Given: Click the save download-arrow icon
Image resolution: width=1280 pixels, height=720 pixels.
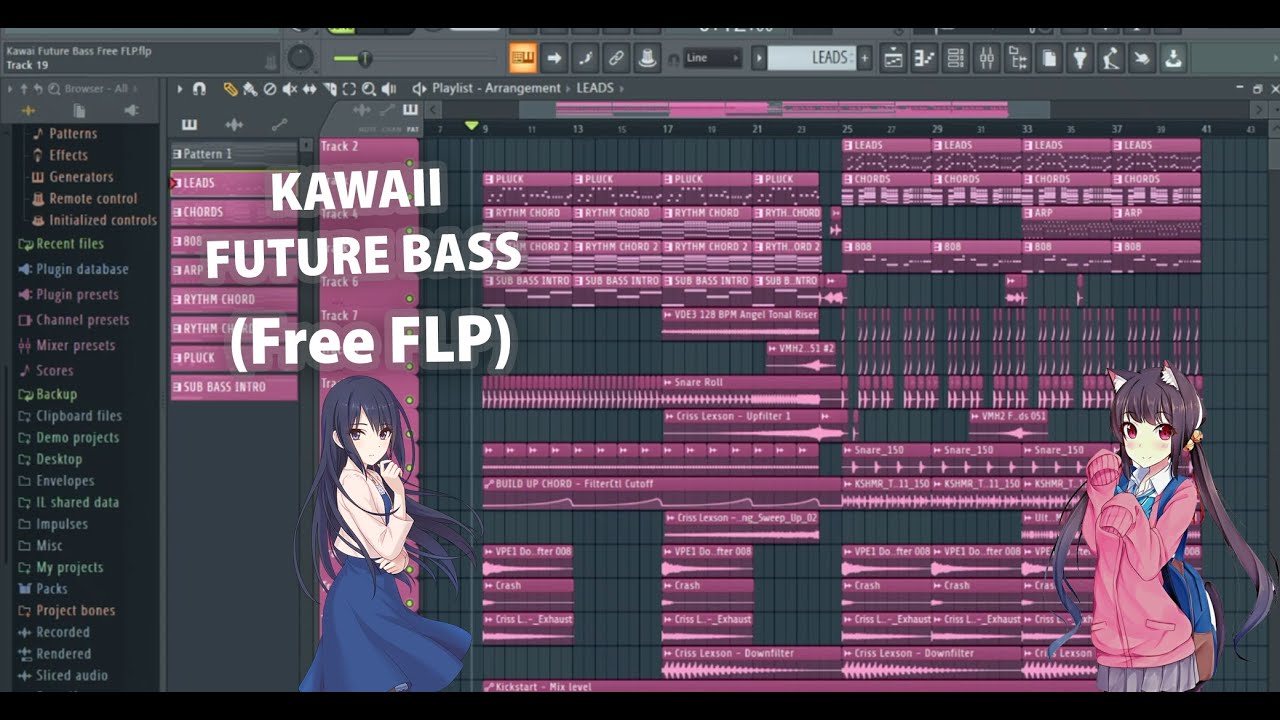Looking at the screenshot, I should (1172, 58).
